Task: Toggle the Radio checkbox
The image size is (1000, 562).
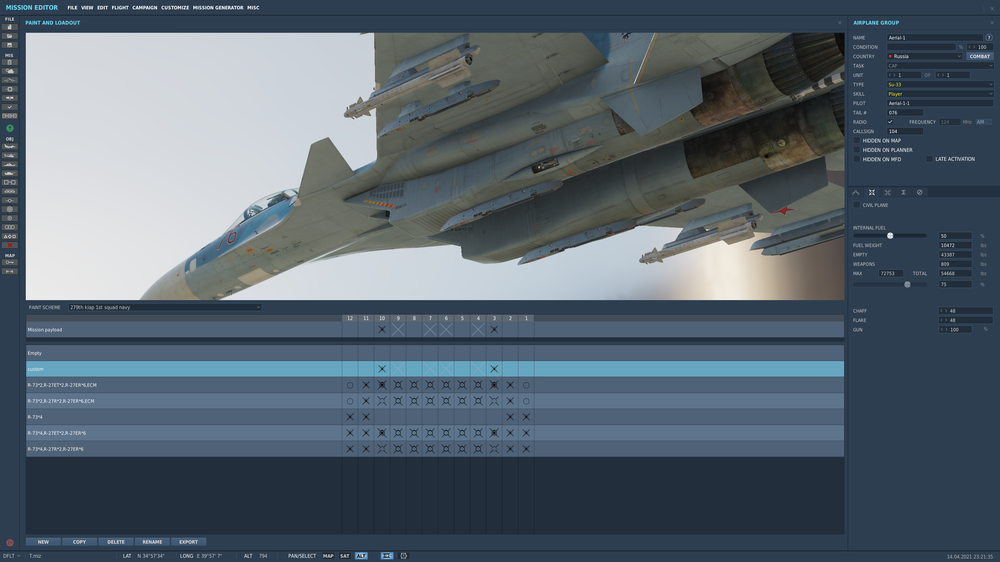Action: click(x=890, y=122)
